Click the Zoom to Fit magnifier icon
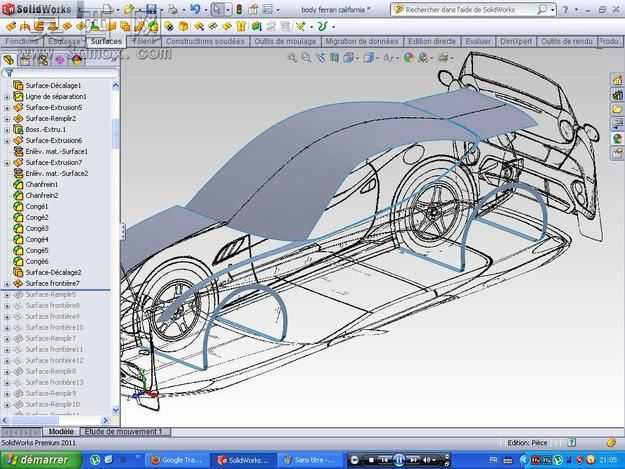625x469 pixels. 292,58
